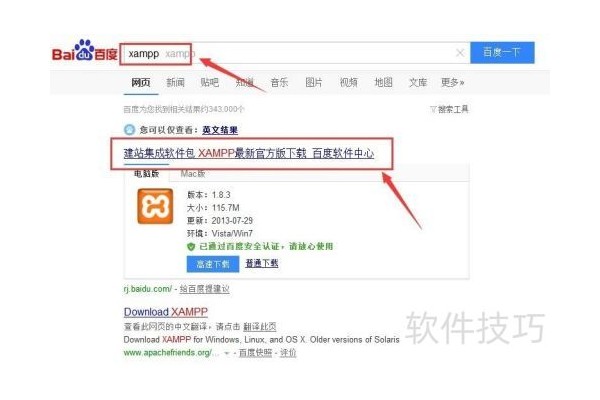Image resolution: width=600 pixels, height=400 pixels.
Task: Open the 百度快照 cached link
Action: tap(255, 353)
